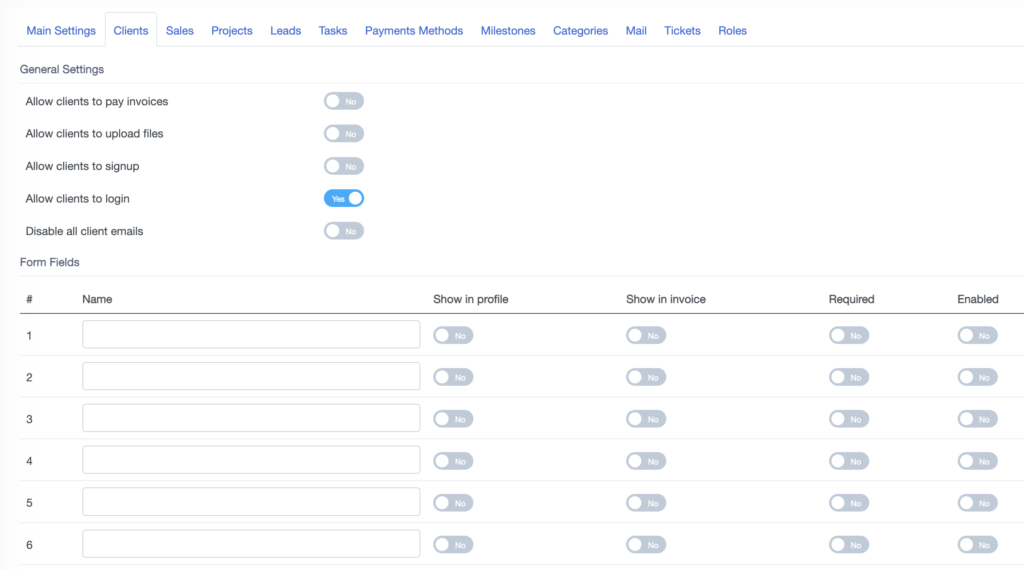
Task: Click the Form Fields heading
Action: (x=50, y=262)
